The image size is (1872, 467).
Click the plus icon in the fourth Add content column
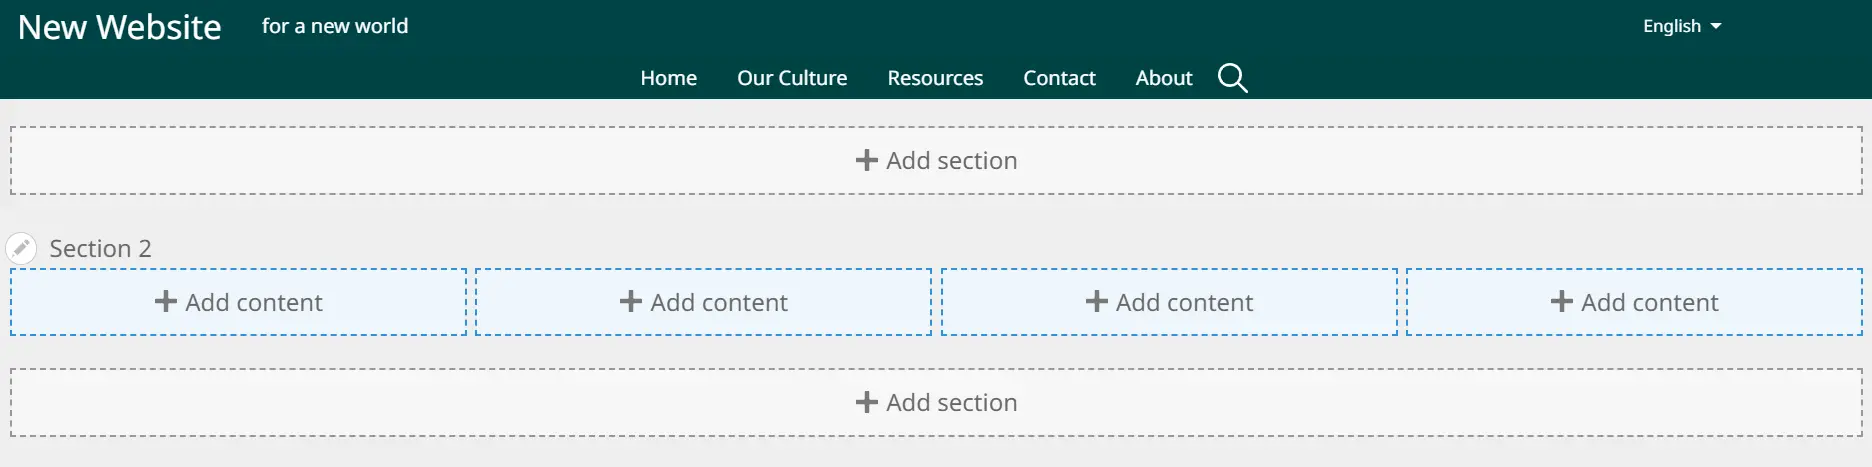[1562, 301]
